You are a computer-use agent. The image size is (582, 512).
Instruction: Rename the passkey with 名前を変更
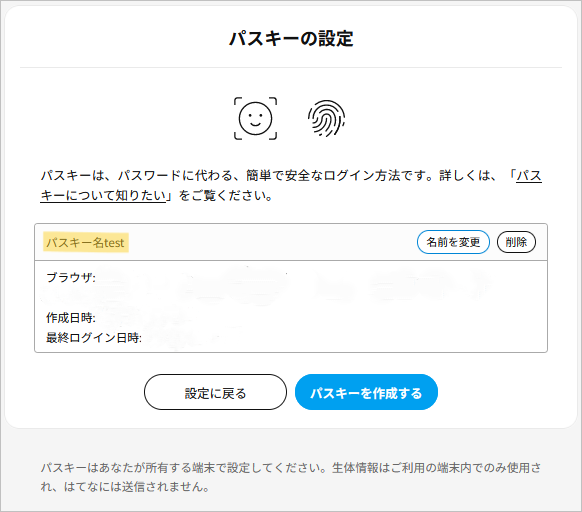coord(453,242)
